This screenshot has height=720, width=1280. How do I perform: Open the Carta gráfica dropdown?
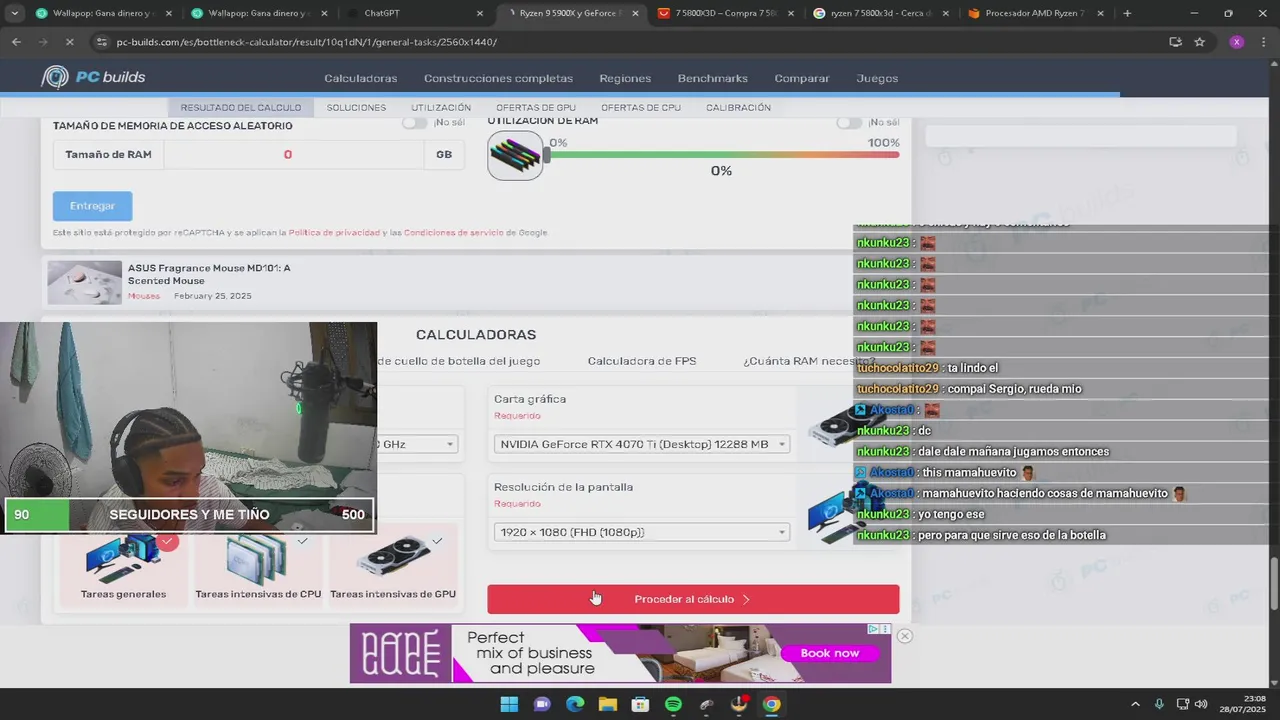click(642, 444)
